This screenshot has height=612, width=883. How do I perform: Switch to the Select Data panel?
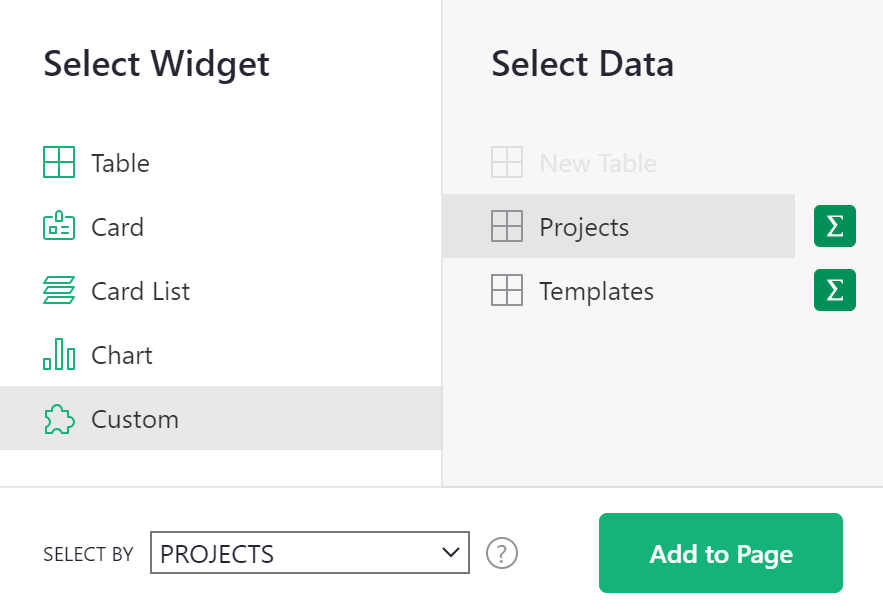click(x=582, y=63)
